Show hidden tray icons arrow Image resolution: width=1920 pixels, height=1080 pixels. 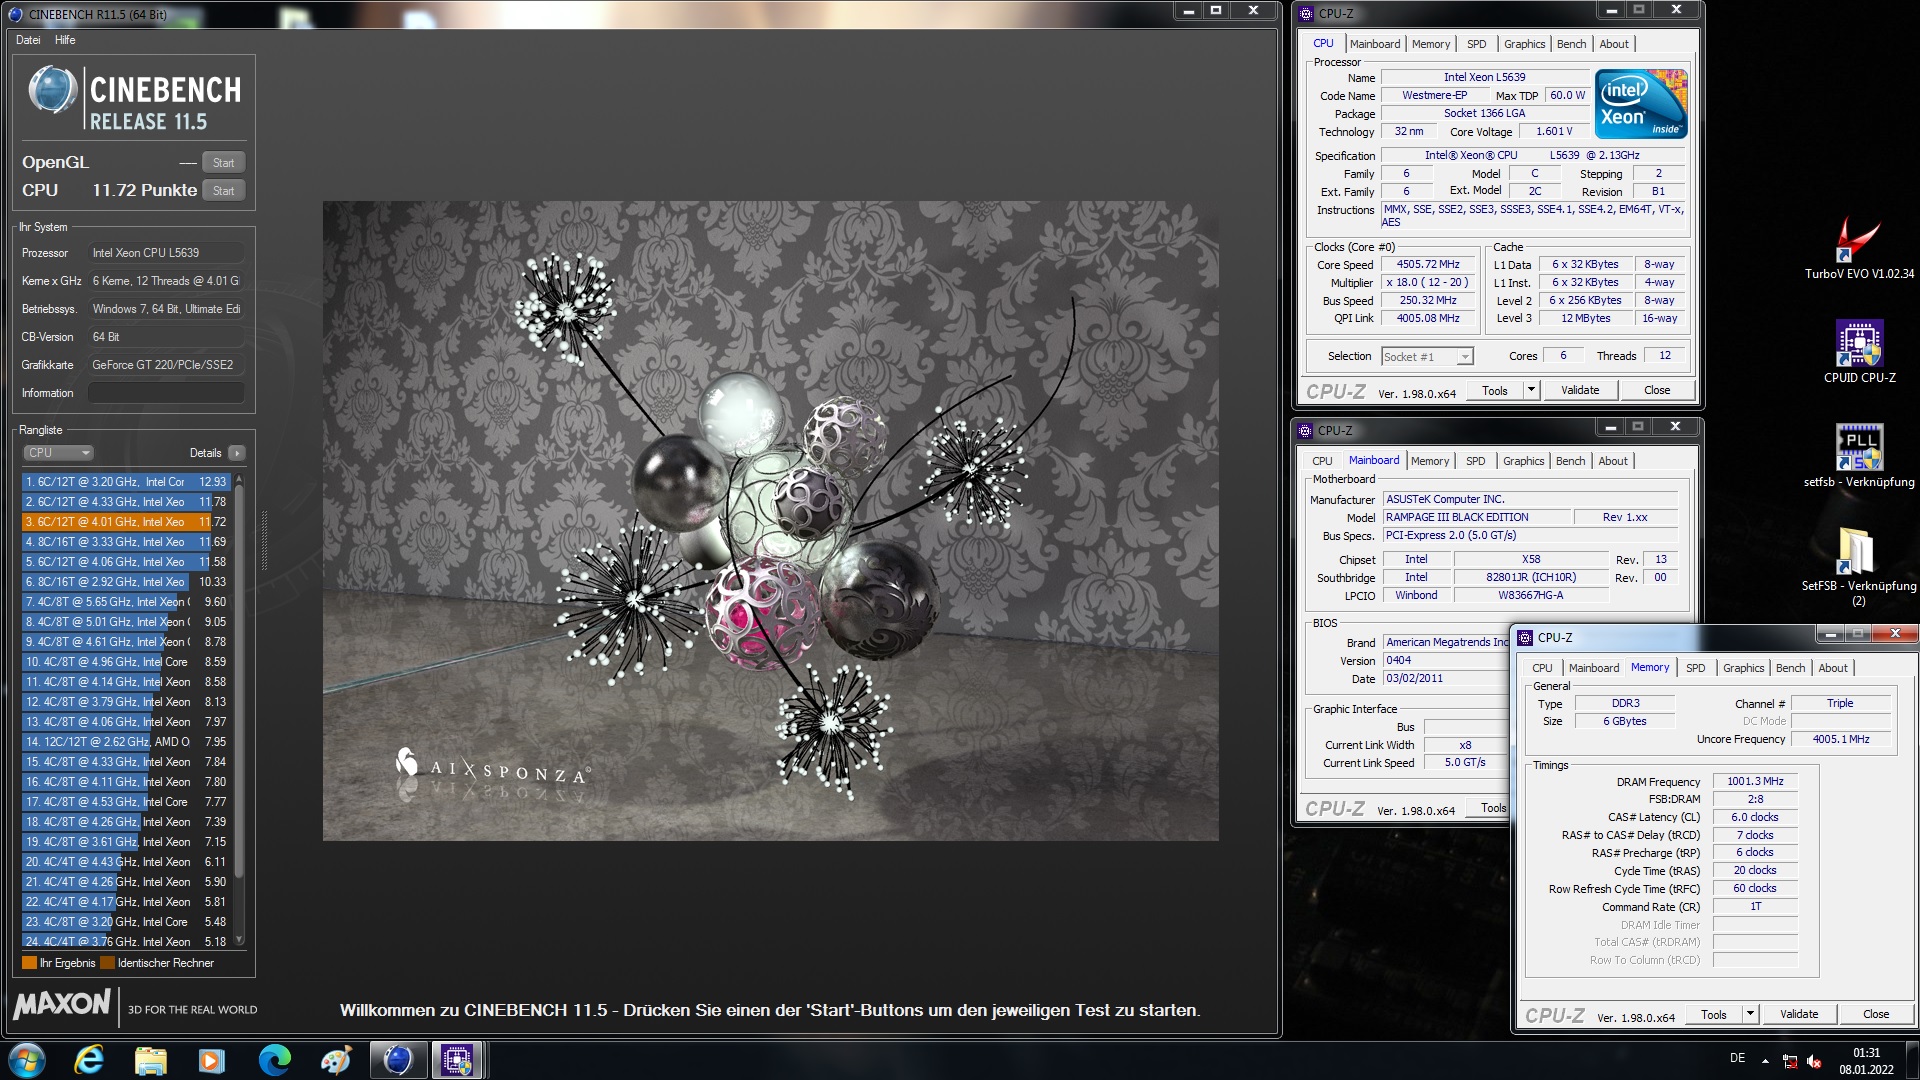pyautogui.click(x=1765, y=1060)
